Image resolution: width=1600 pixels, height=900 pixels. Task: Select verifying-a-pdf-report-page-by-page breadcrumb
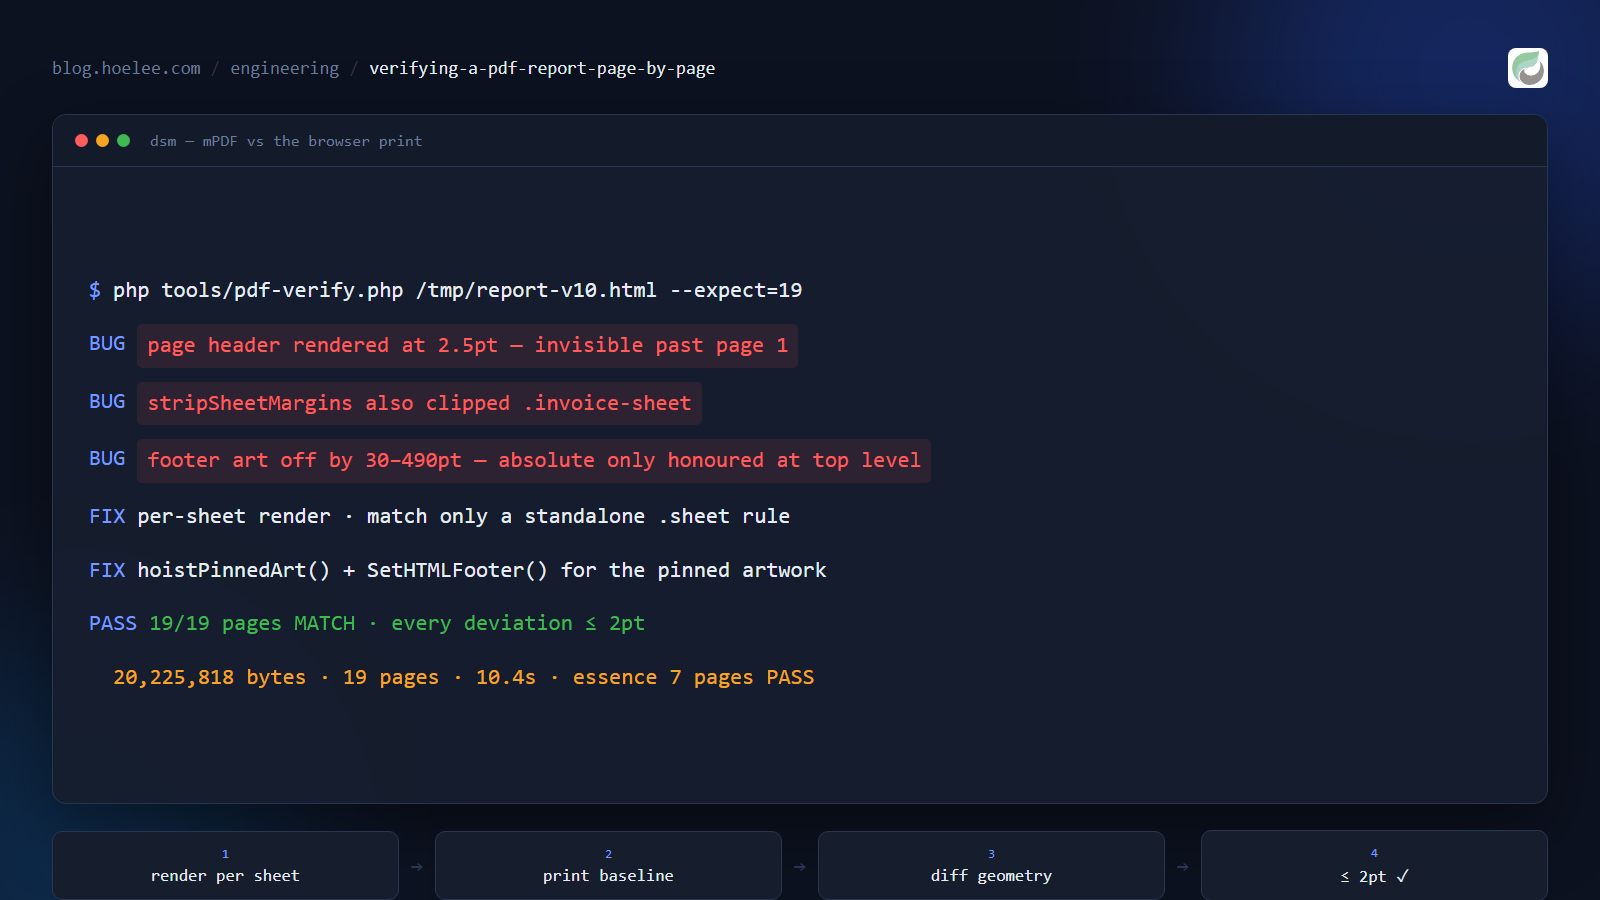pos(542,68)
